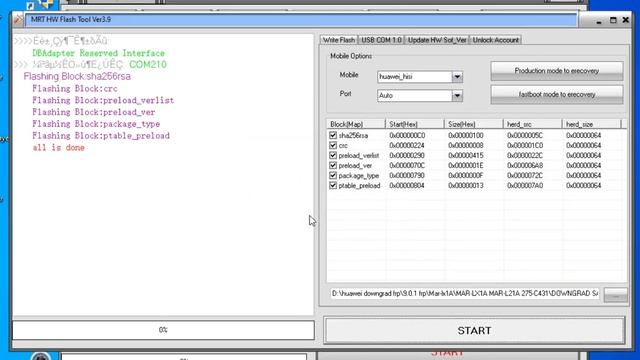The height and width of the screenshot is (360, 640).
Task: Uncheck the crc block checkbox
Action: coord(333,145)
